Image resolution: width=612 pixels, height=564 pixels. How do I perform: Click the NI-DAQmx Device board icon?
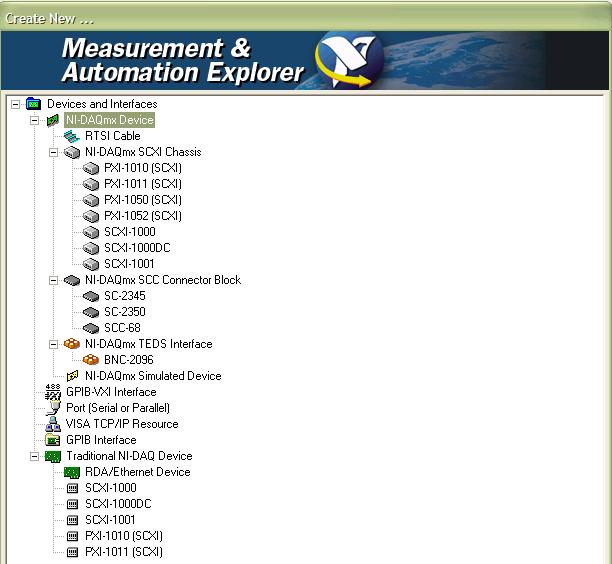click(53, 120)
